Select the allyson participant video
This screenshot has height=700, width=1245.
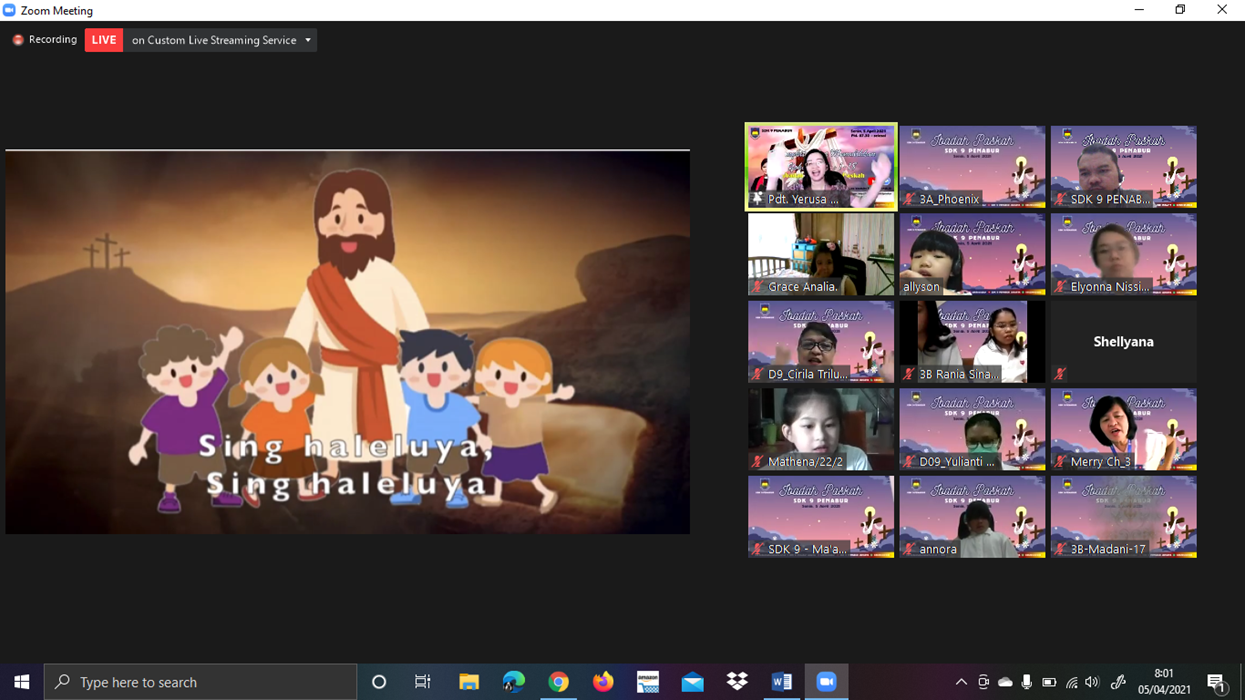[972, 254]
